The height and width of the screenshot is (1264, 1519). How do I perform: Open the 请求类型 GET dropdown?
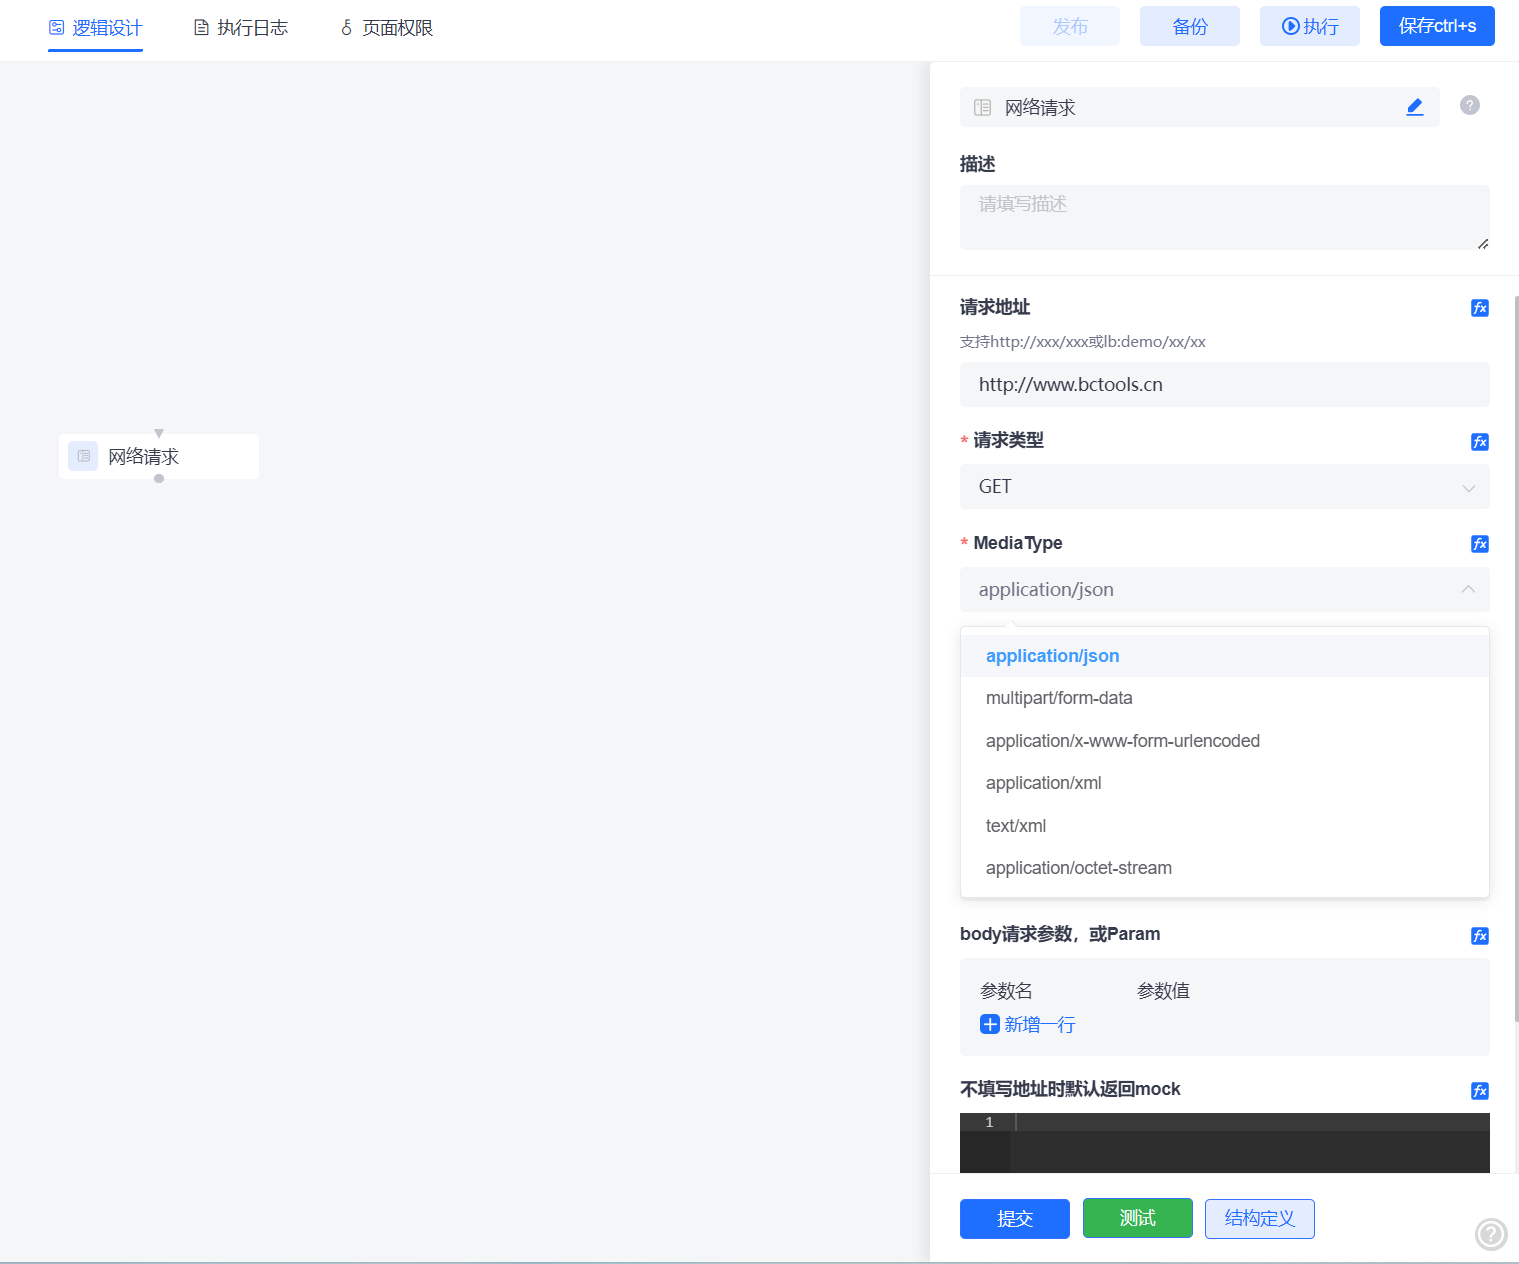tap(1224, 487)
